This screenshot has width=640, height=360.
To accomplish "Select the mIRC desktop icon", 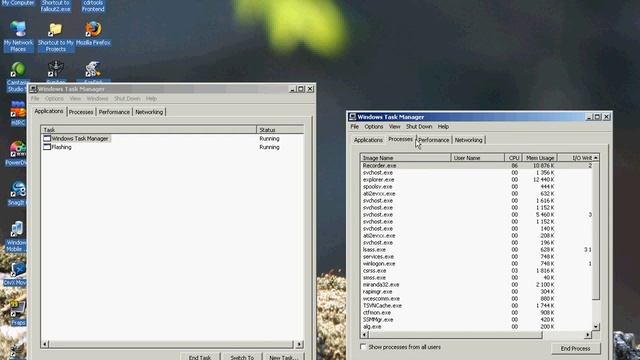I will tap(18, 113).
